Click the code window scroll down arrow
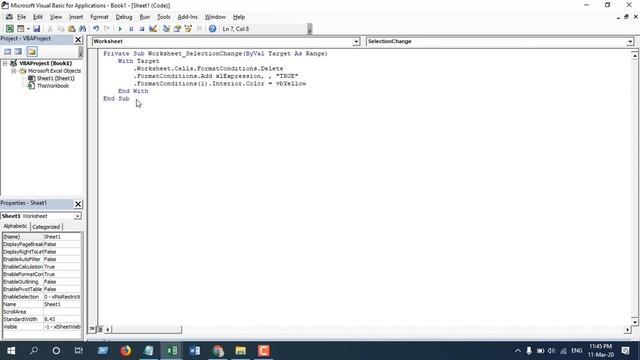Viewport: 640px width, 360px height. [x=635, y=322]
